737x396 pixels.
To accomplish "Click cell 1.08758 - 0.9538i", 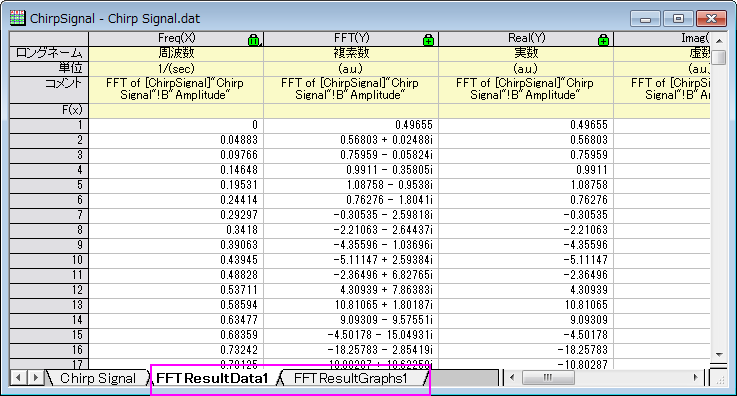I will pyautogui.click(x=351, y=185).
